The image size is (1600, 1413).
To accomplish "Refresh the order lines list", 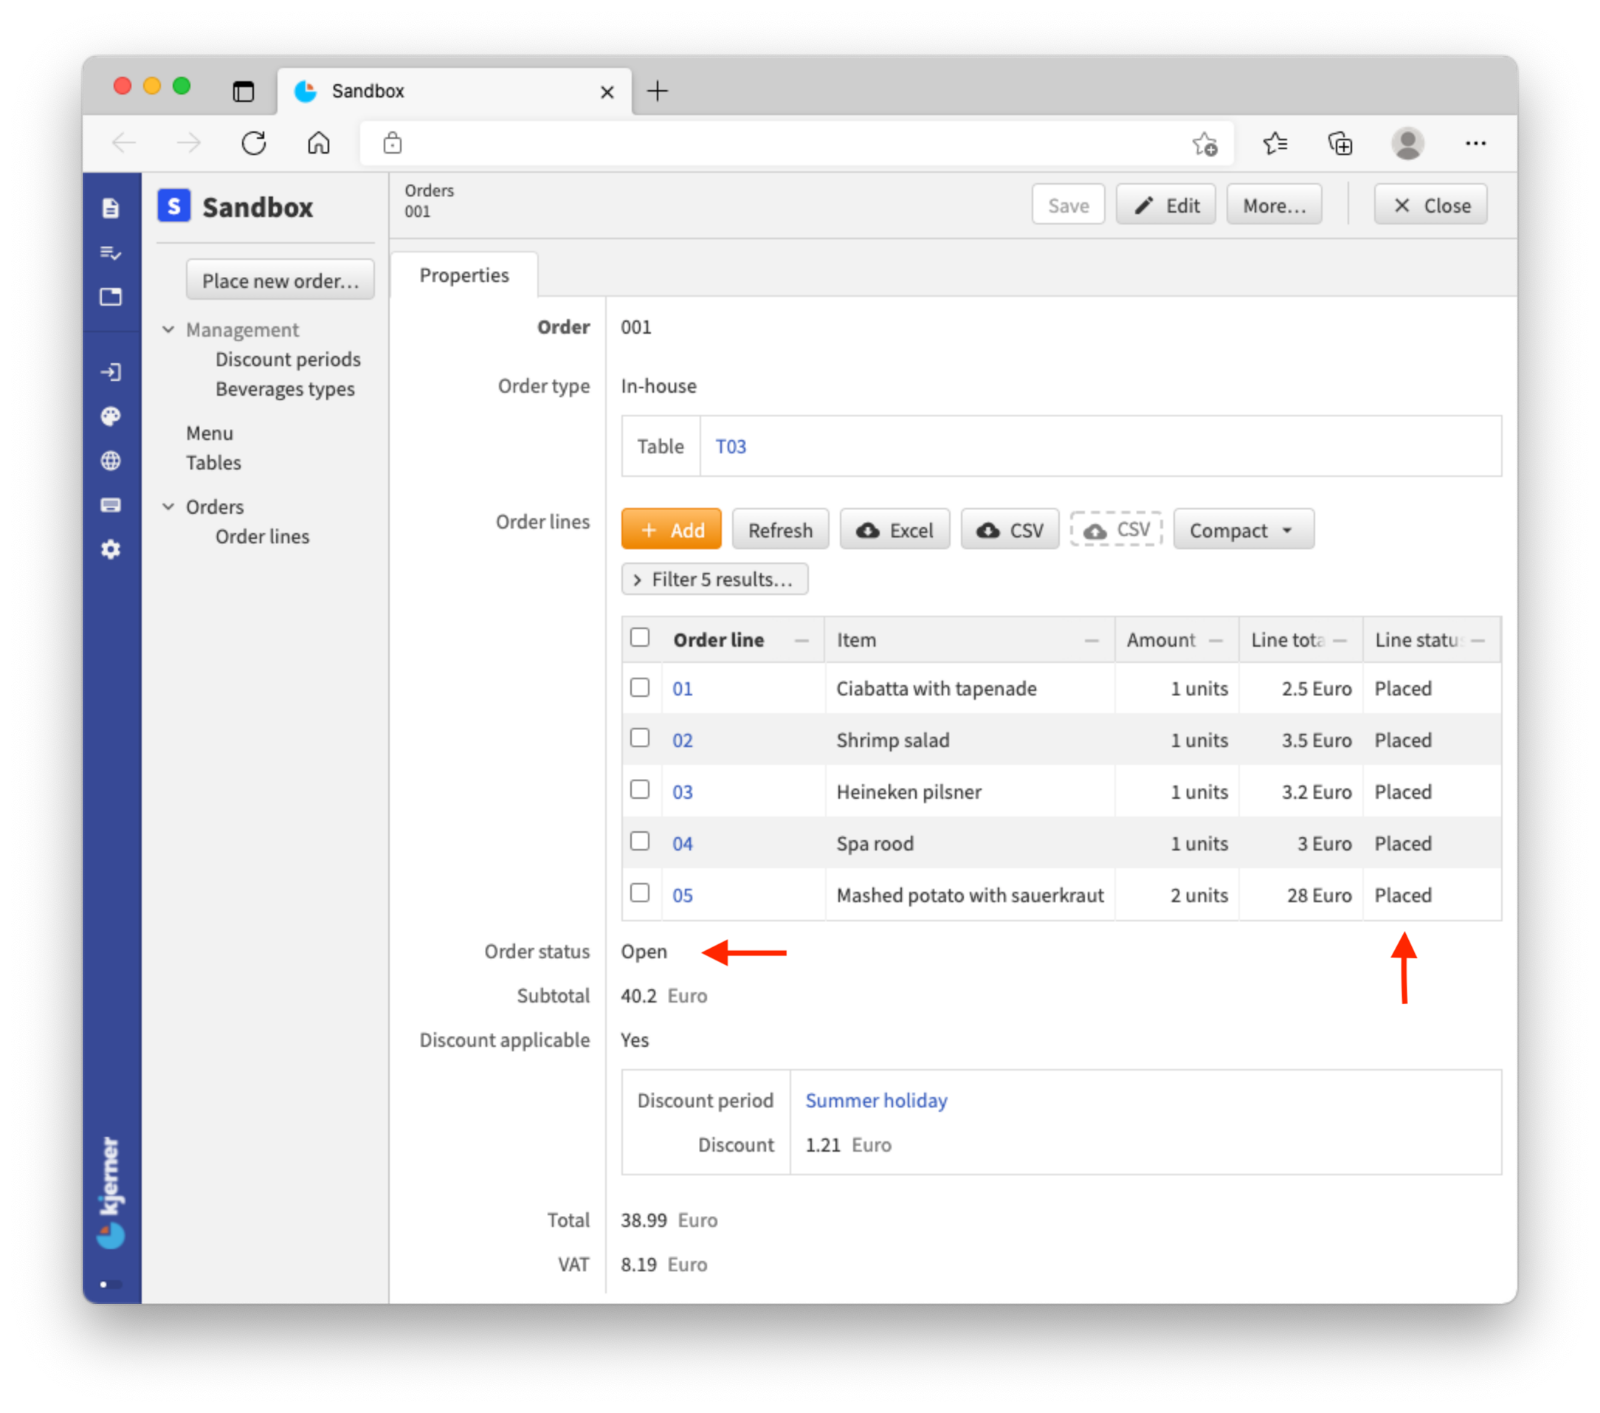I will tap(780, 529).
